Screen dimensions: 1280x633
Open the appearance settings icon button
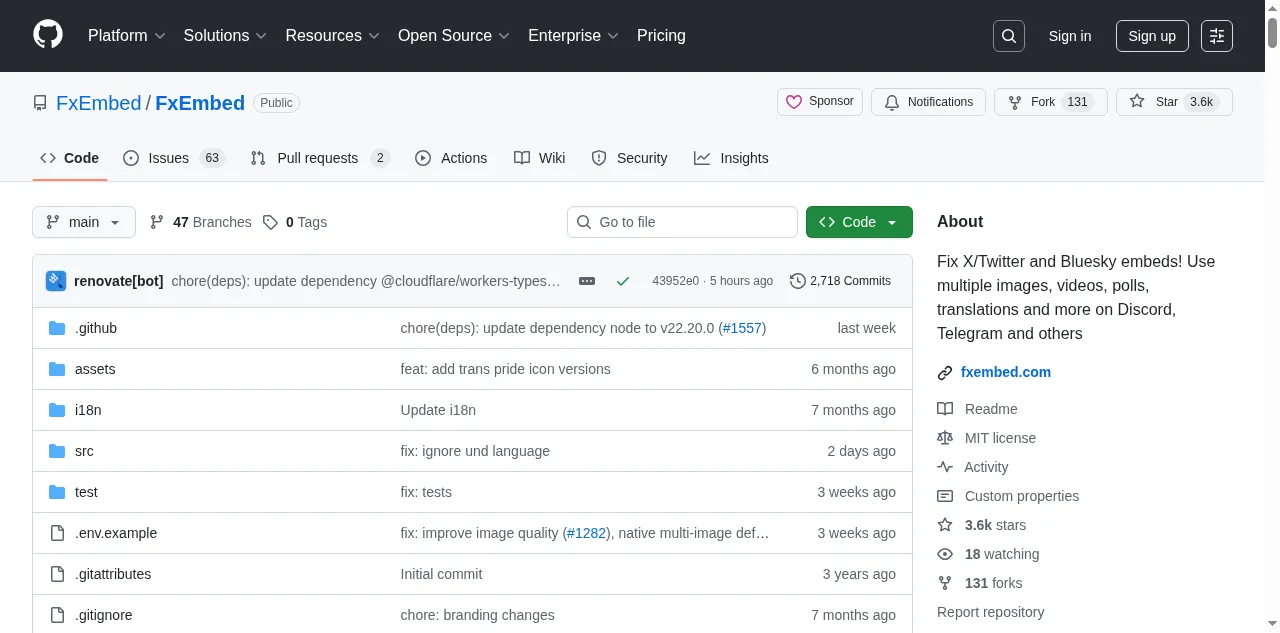[x=1217, y=36]
